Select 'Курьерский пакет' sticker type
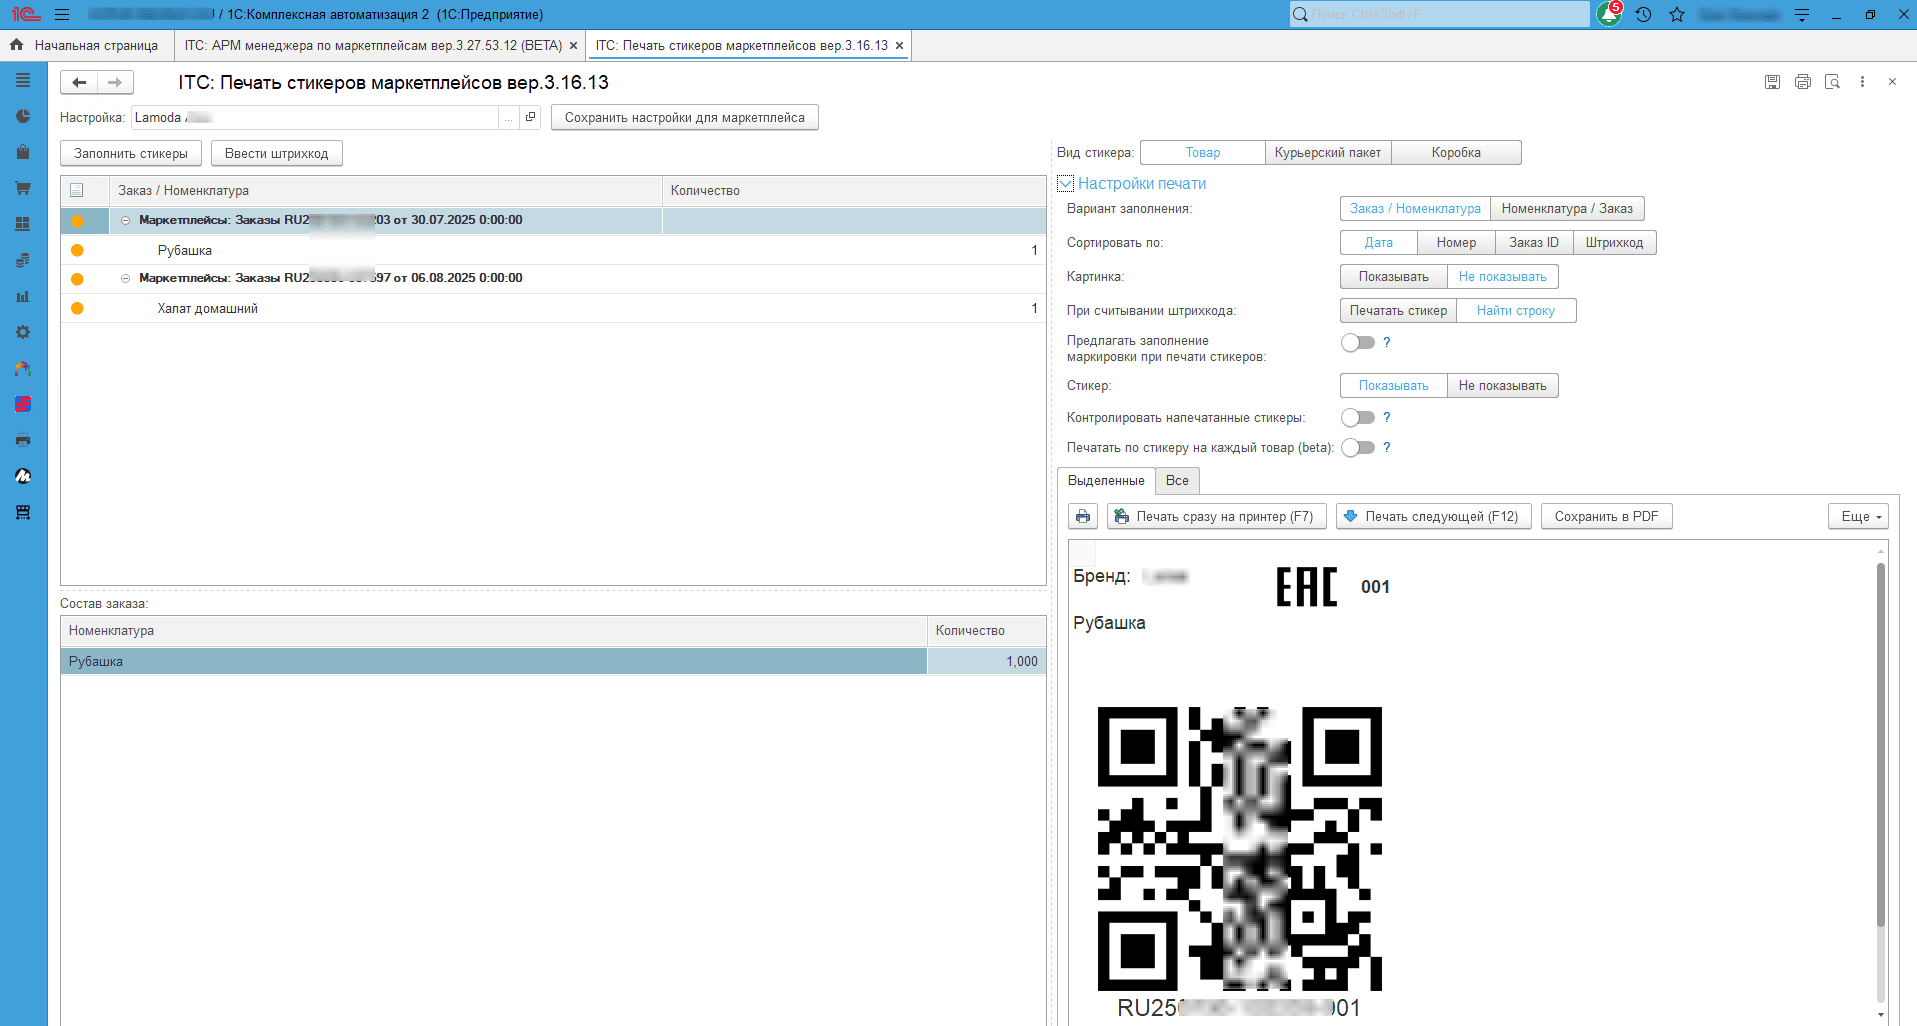1917x1026 pixels. (1328, 152)
